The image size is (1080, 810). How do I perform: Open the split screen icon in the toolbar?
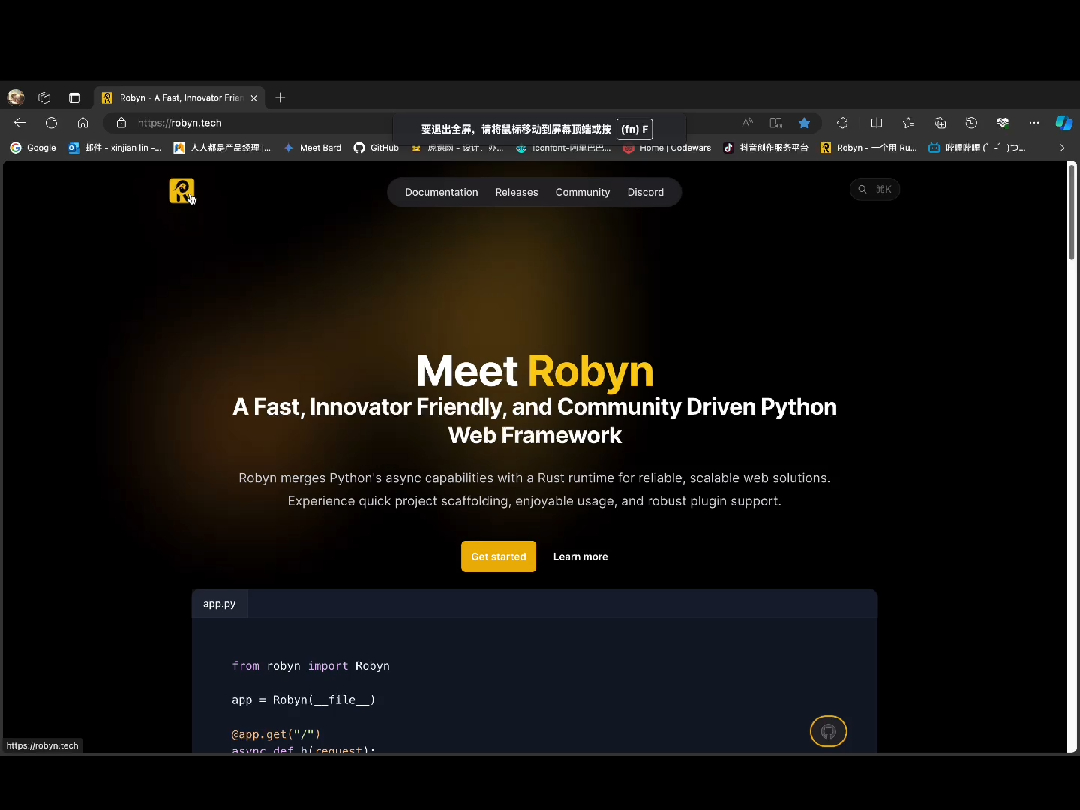tap(777, 122)
